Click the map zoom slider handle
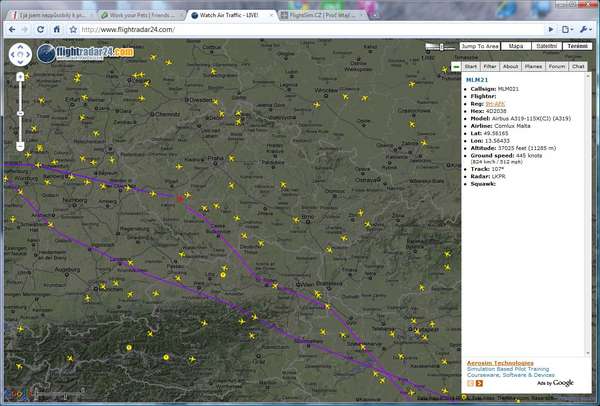The image size is (600, 406). coord(20,114)
